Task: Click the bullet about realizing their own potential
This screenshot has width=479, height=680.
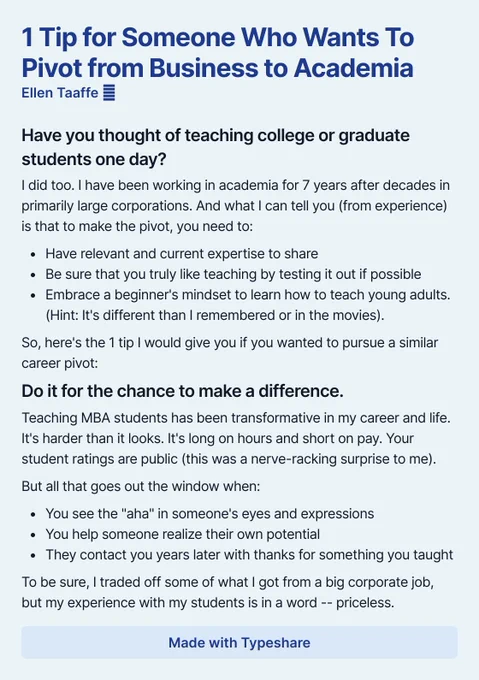Action: click(x=182, y=534)
